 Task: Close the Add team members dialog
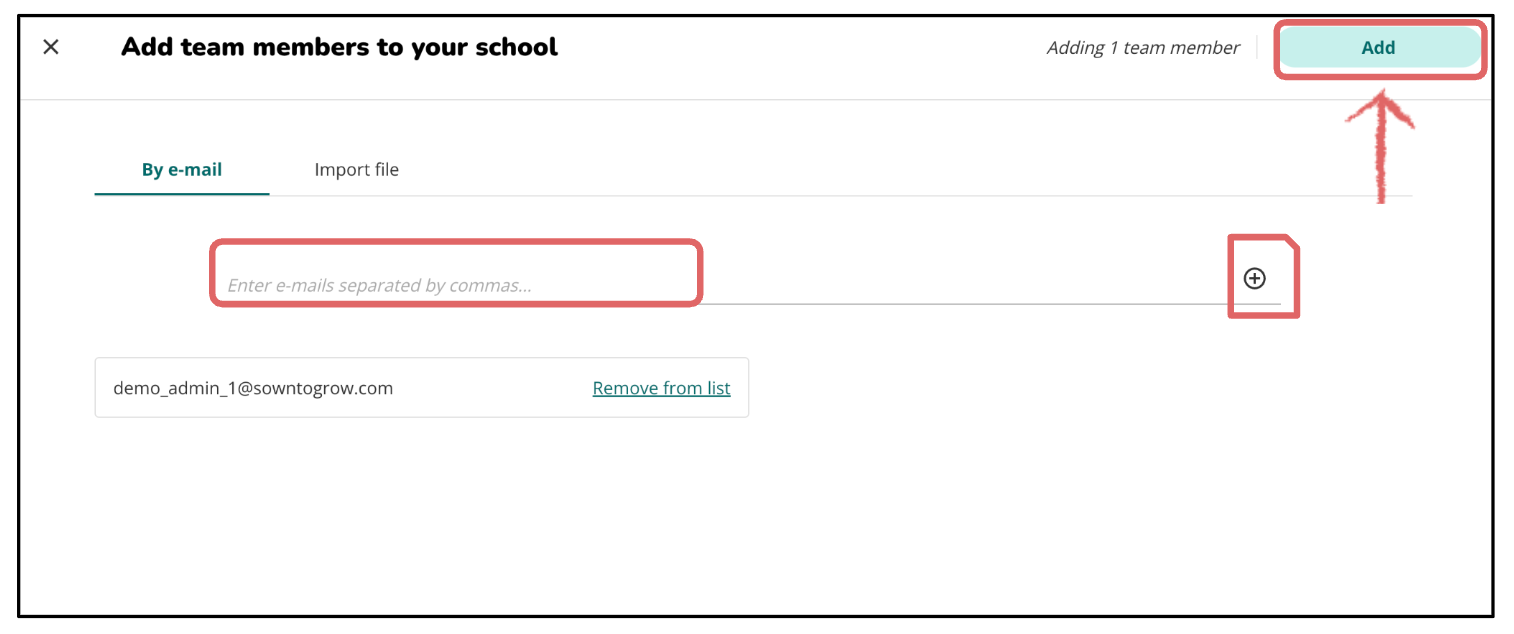(x=51, y=47)
